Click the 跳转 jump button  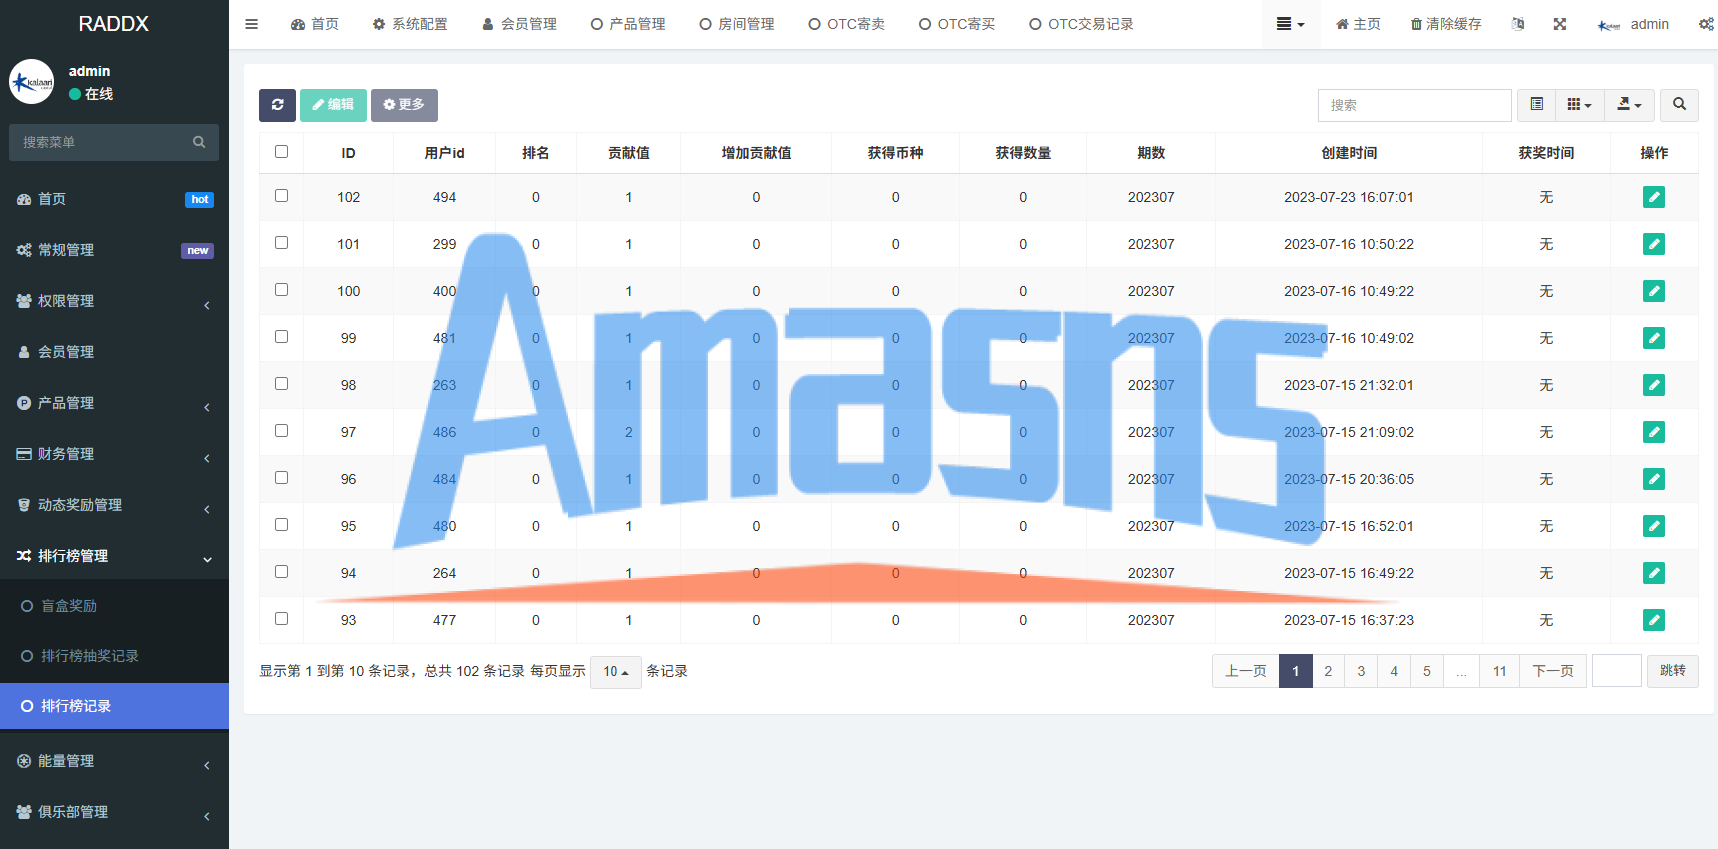click(1672, 671)
